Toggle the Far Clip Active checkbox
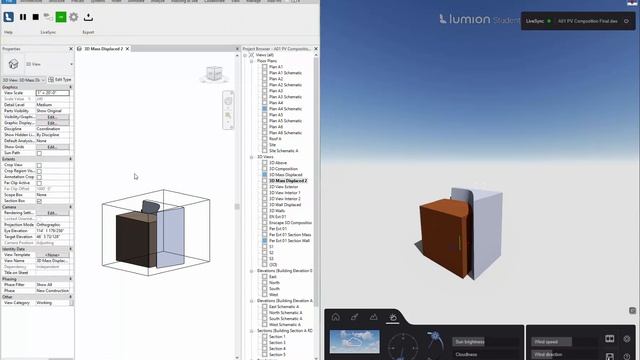Image resolution: width=640 pixels, height=360 pixels. point(39,183)
